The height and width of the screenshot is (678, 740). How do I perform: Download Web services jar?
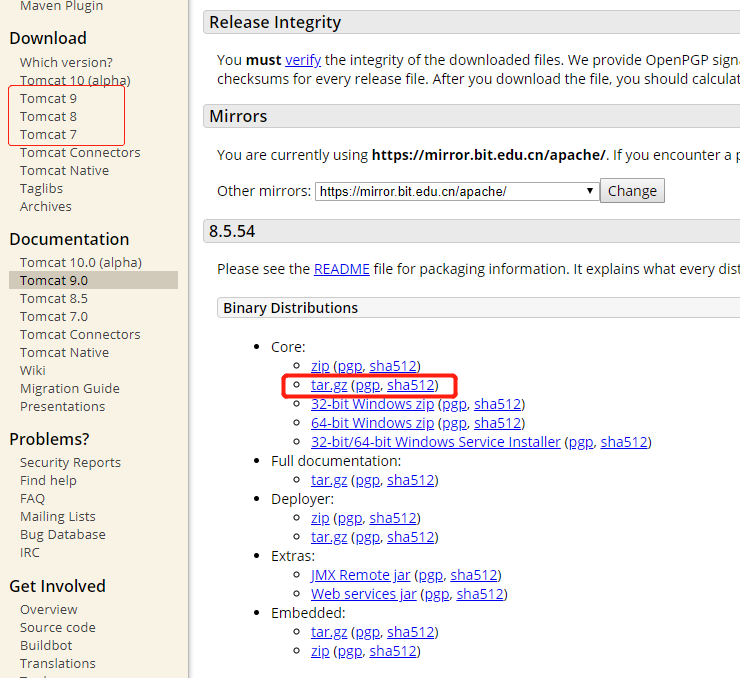[364, 594]
